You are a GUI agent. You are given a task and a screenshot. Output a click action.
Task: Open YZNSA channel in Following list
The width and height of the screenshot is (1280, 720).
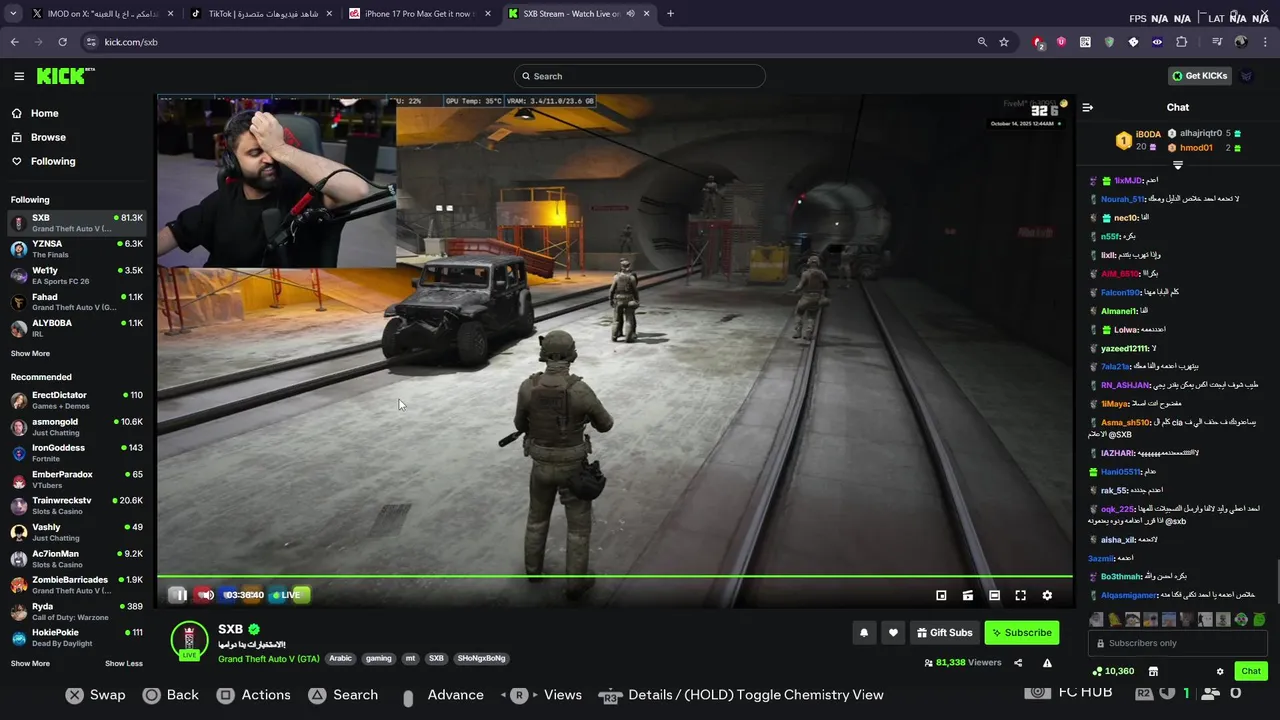coord(77,249)
